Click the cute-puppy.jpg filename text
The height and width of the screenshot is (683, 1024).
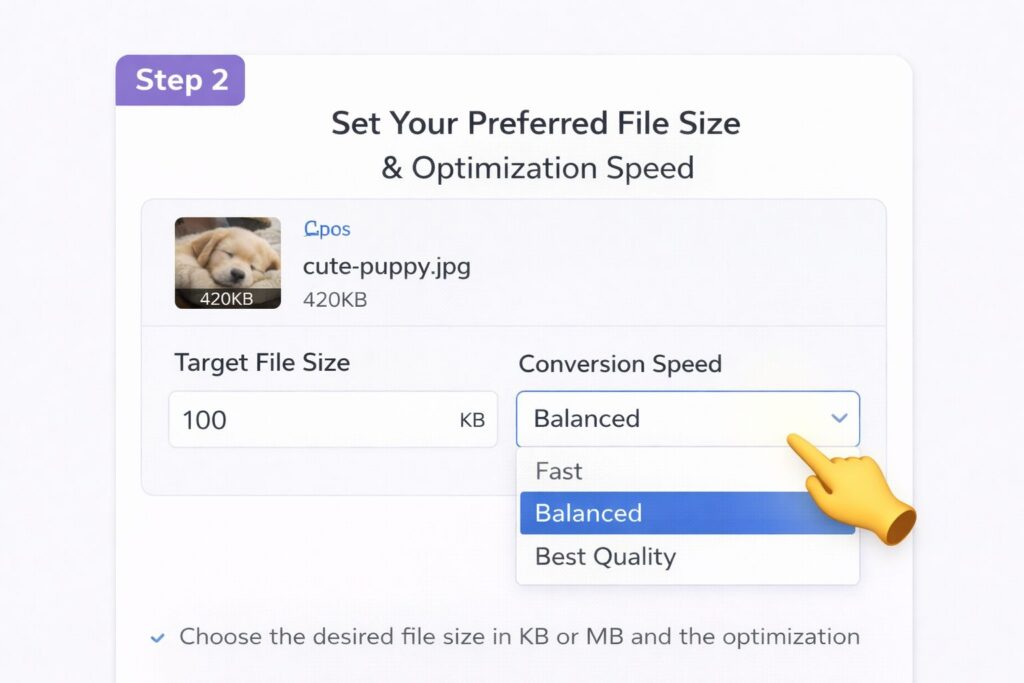387,266
